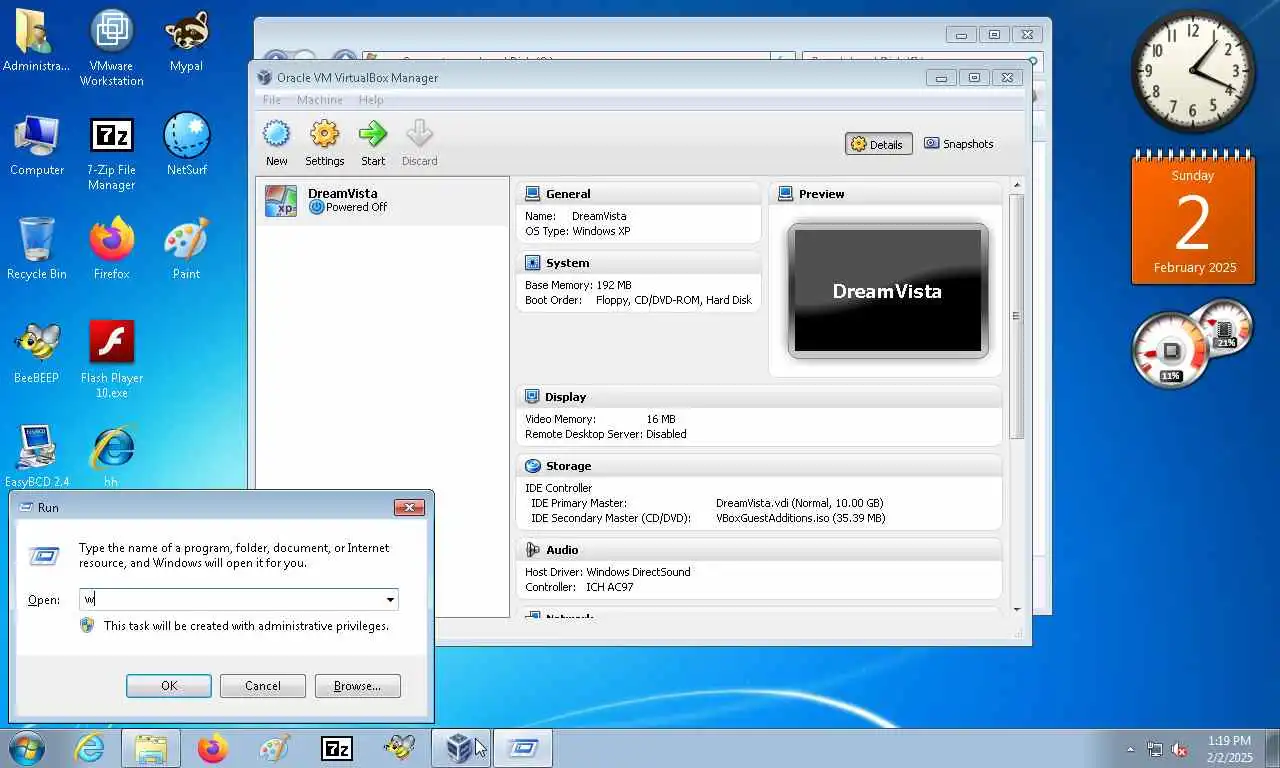Click the vertical scrollbar thumb in details pane
This screenshot has width=1280, height=768.
pyautogui.click(x=1017, y=316)
